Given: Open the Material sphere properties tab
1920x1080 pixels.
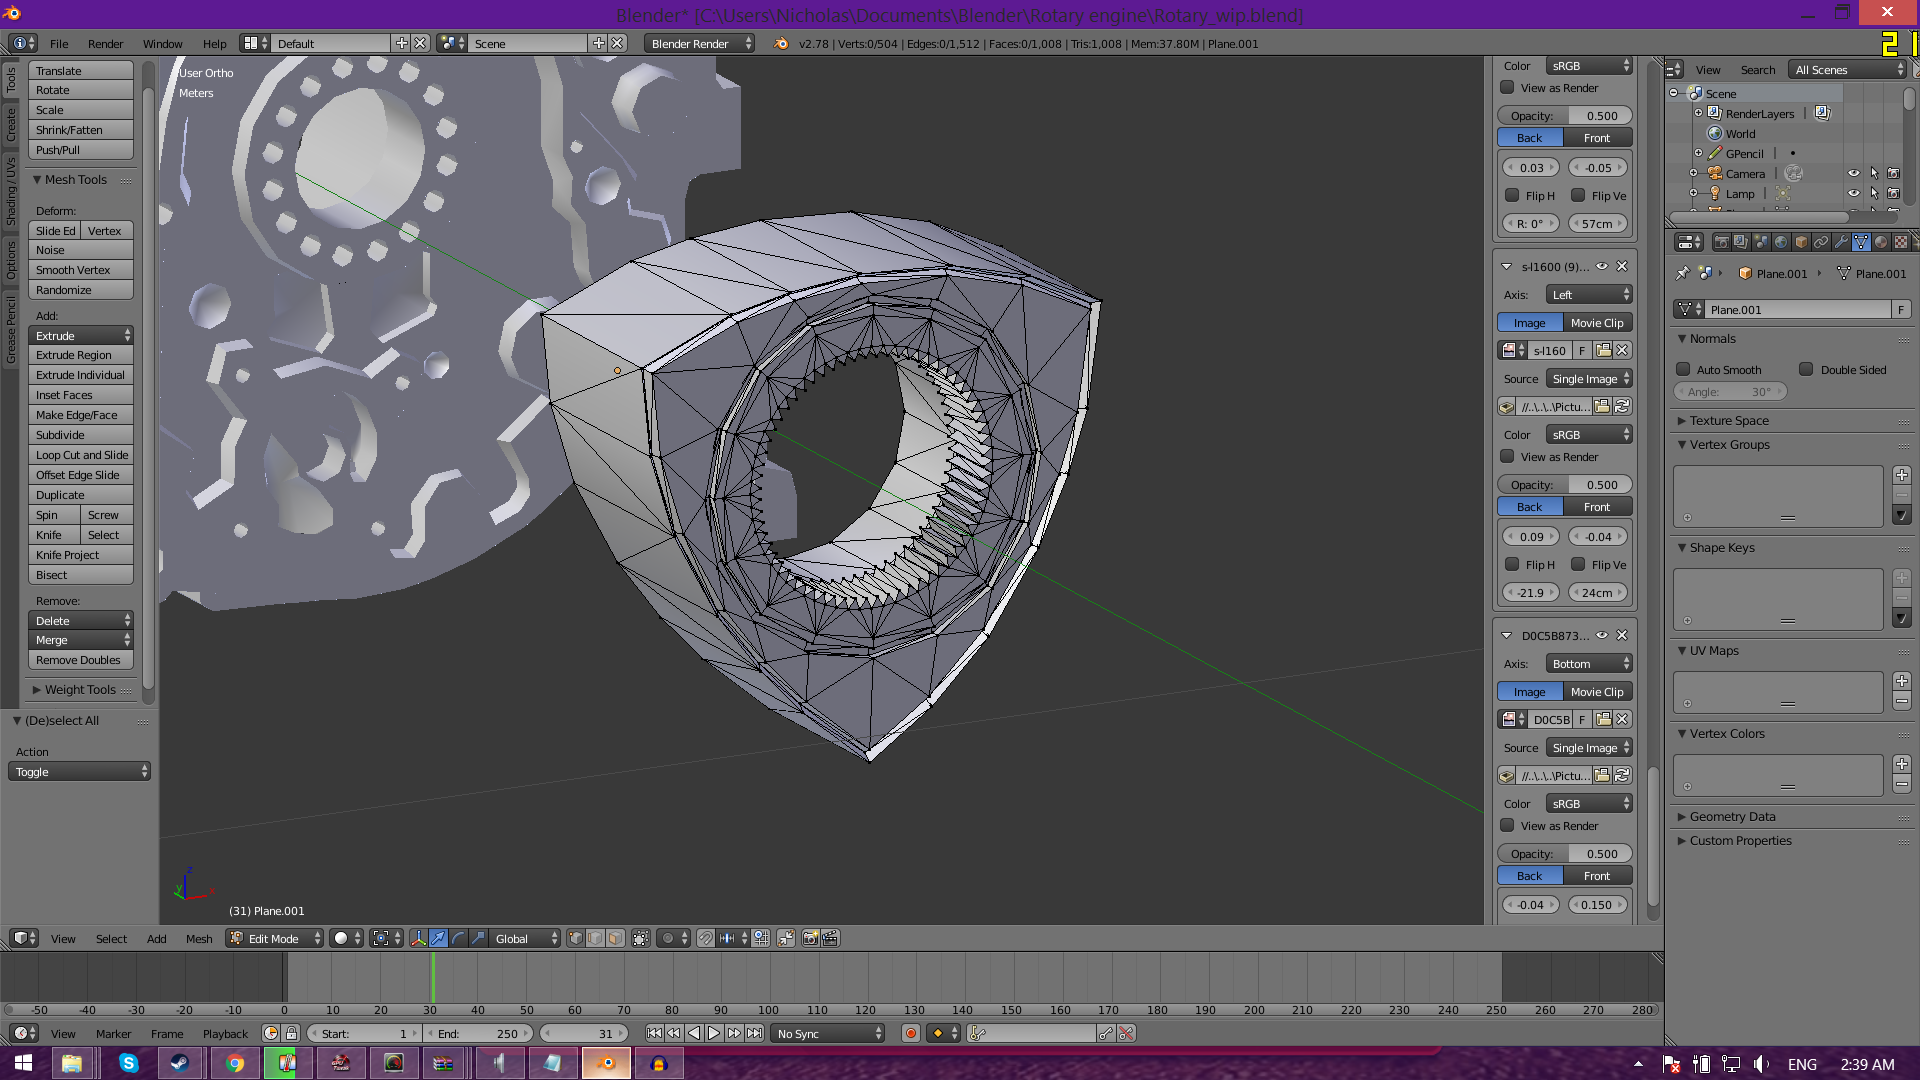Looking at the screenshot, I should coord(1881,242).
